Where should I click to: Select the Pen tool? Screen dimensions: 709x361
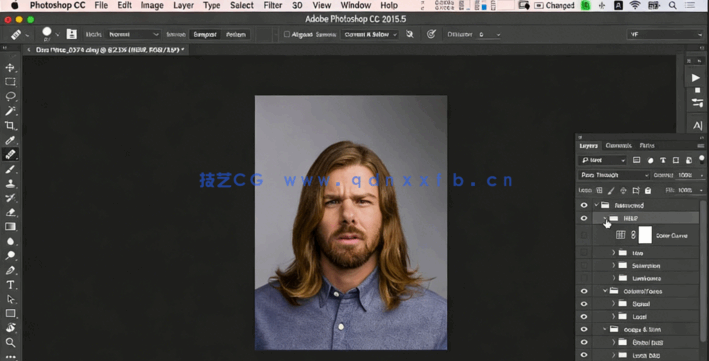pos(10,271)
